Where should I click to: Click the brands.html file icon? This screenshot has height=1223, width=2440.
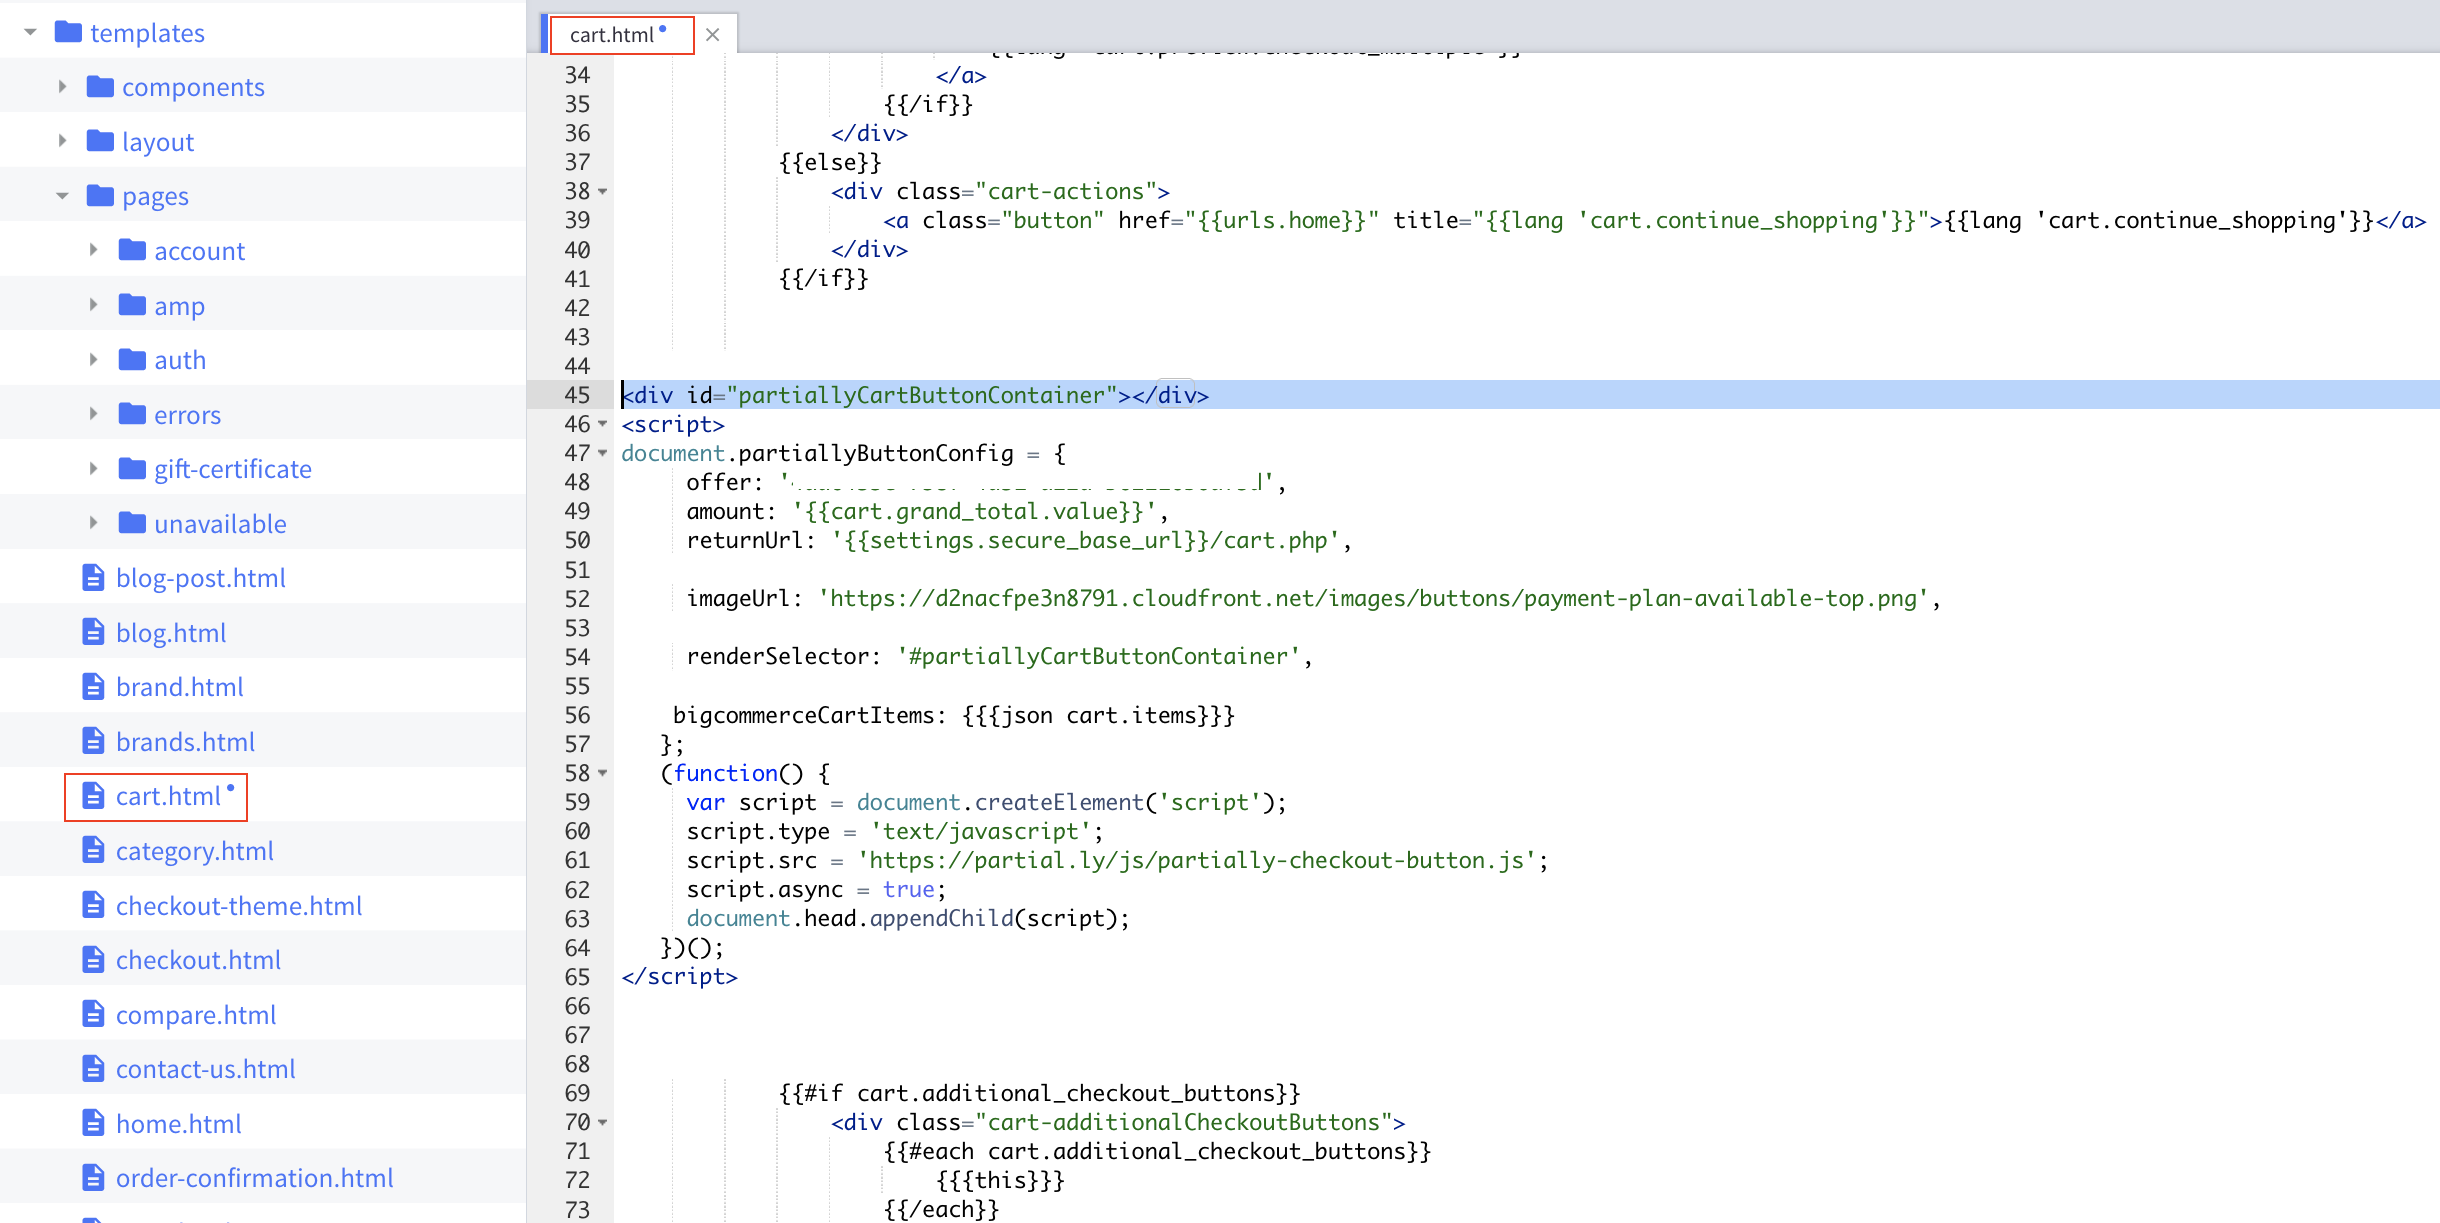(93, 741)
